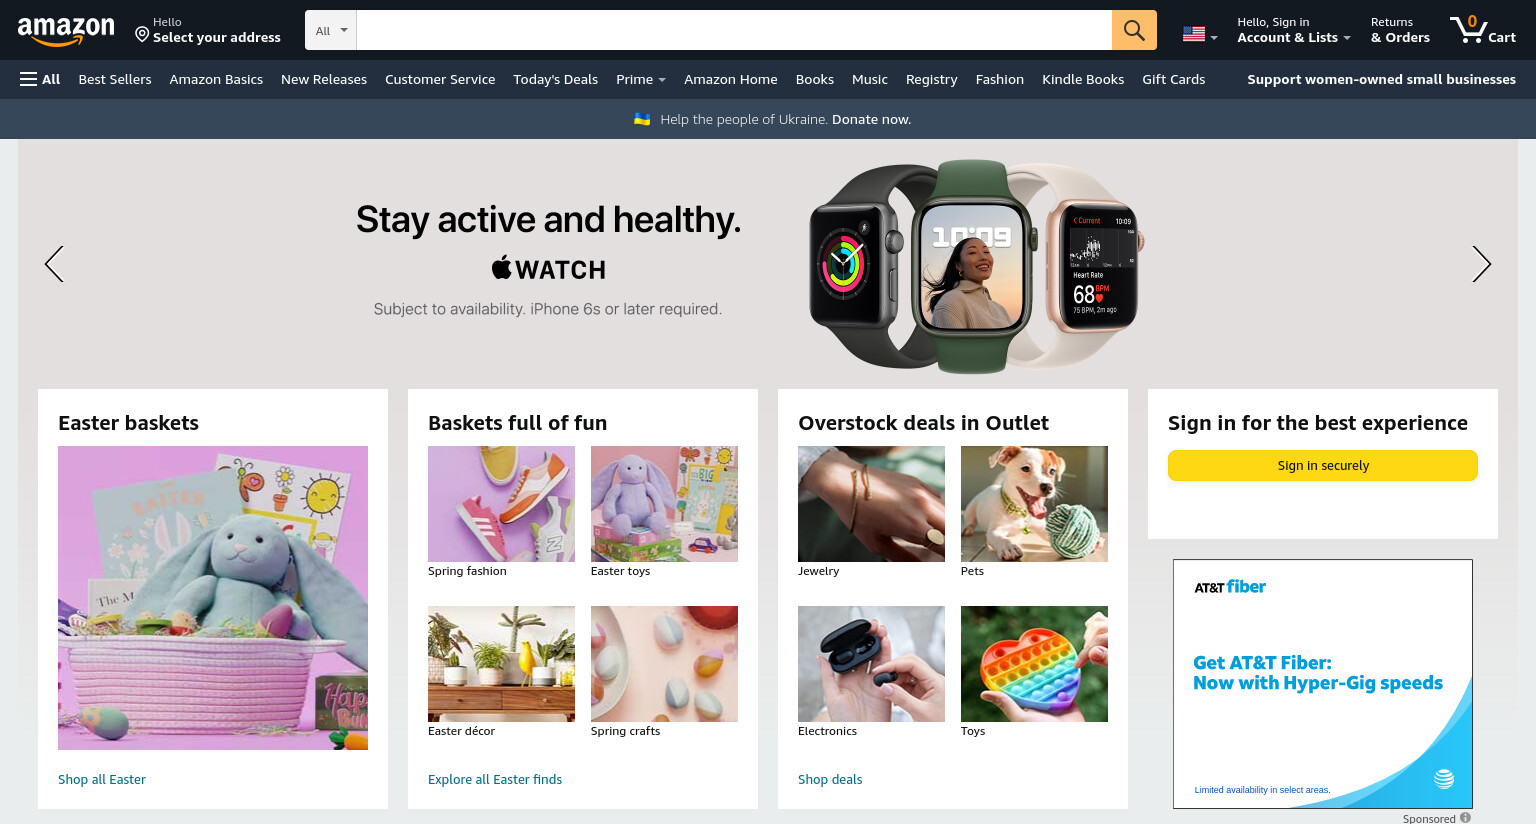Open the Prime menu dropdown

click(x=640, y=79)
